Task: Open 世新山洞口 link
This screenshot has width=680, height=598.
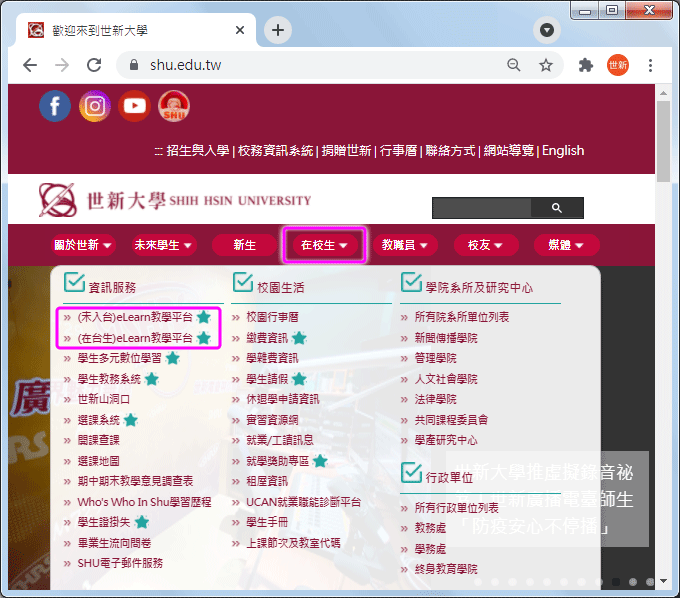Action: 104,399
